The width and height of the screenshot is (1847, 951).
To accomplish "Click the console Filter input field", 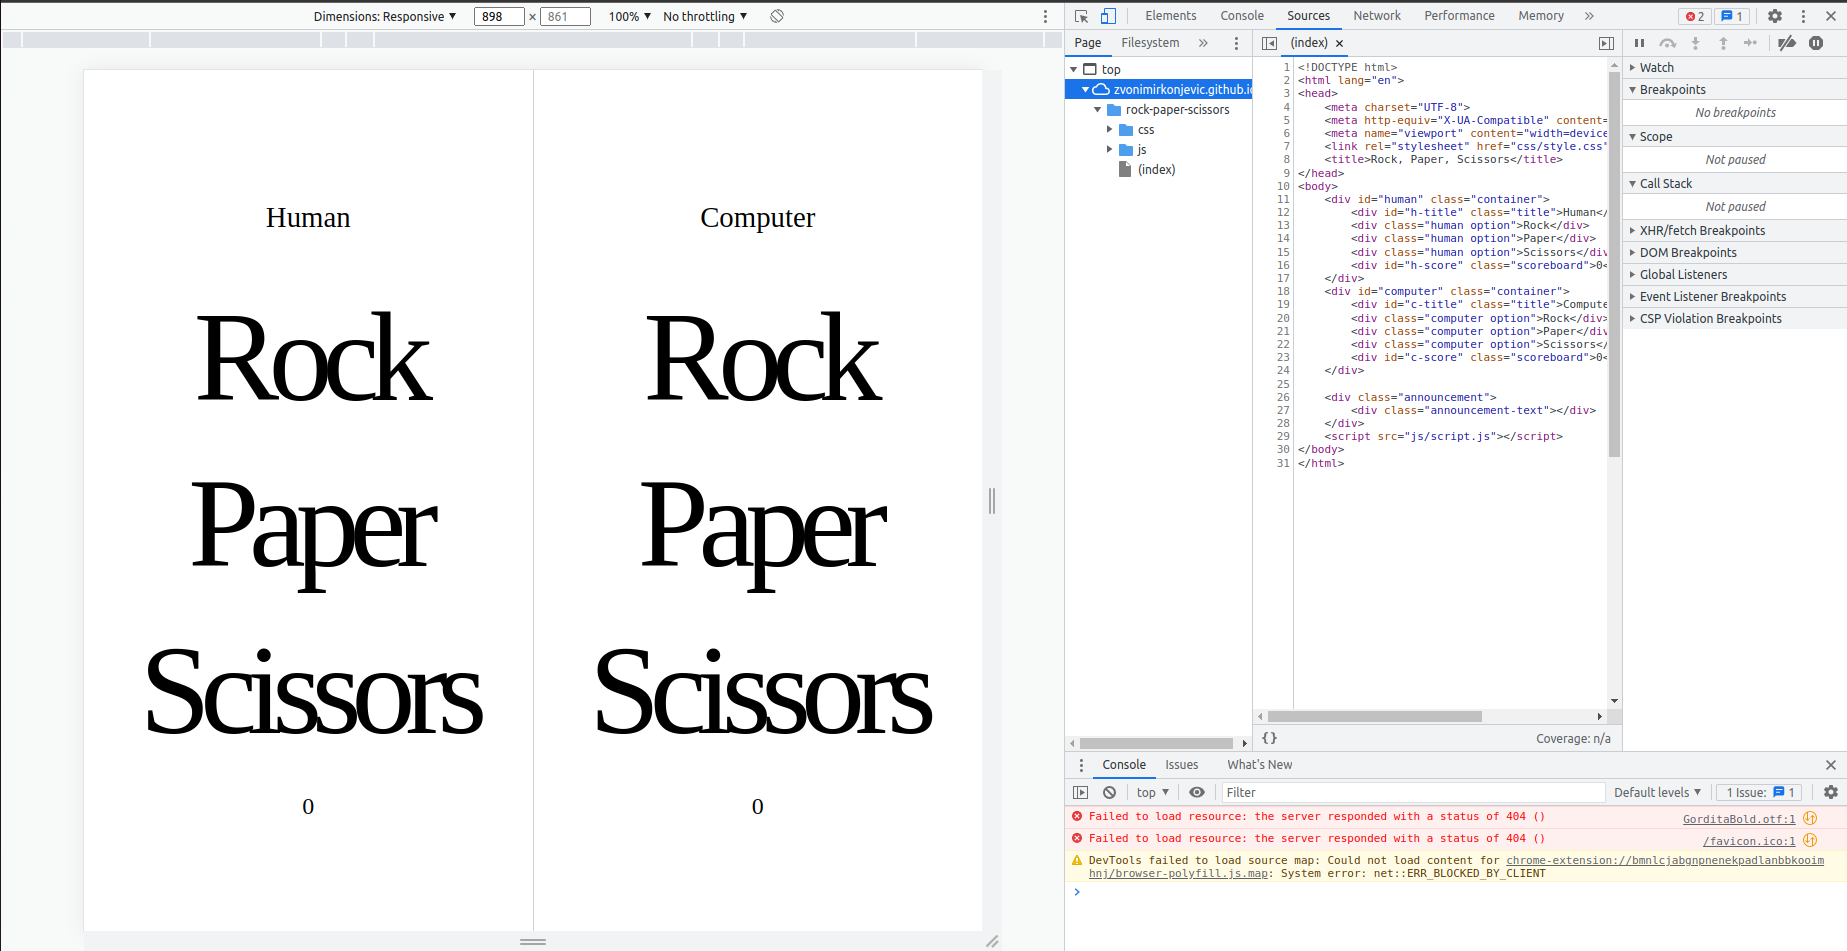I will click(x=1412, y=792).
